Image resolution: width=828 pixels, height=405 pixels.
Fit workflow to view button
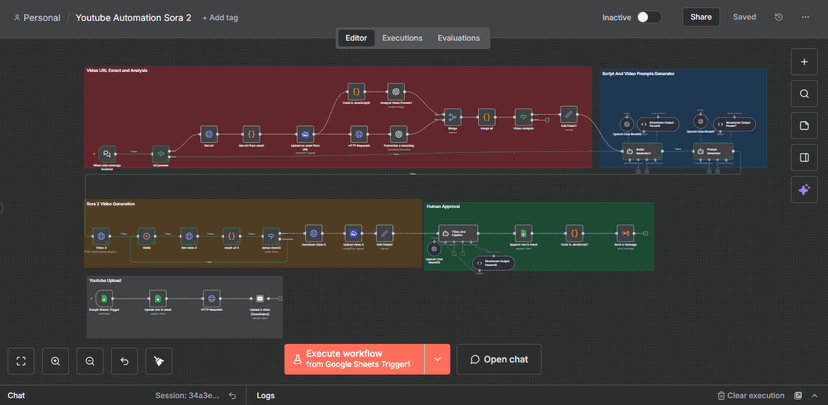pyautogui.click(x=21, y=361)
